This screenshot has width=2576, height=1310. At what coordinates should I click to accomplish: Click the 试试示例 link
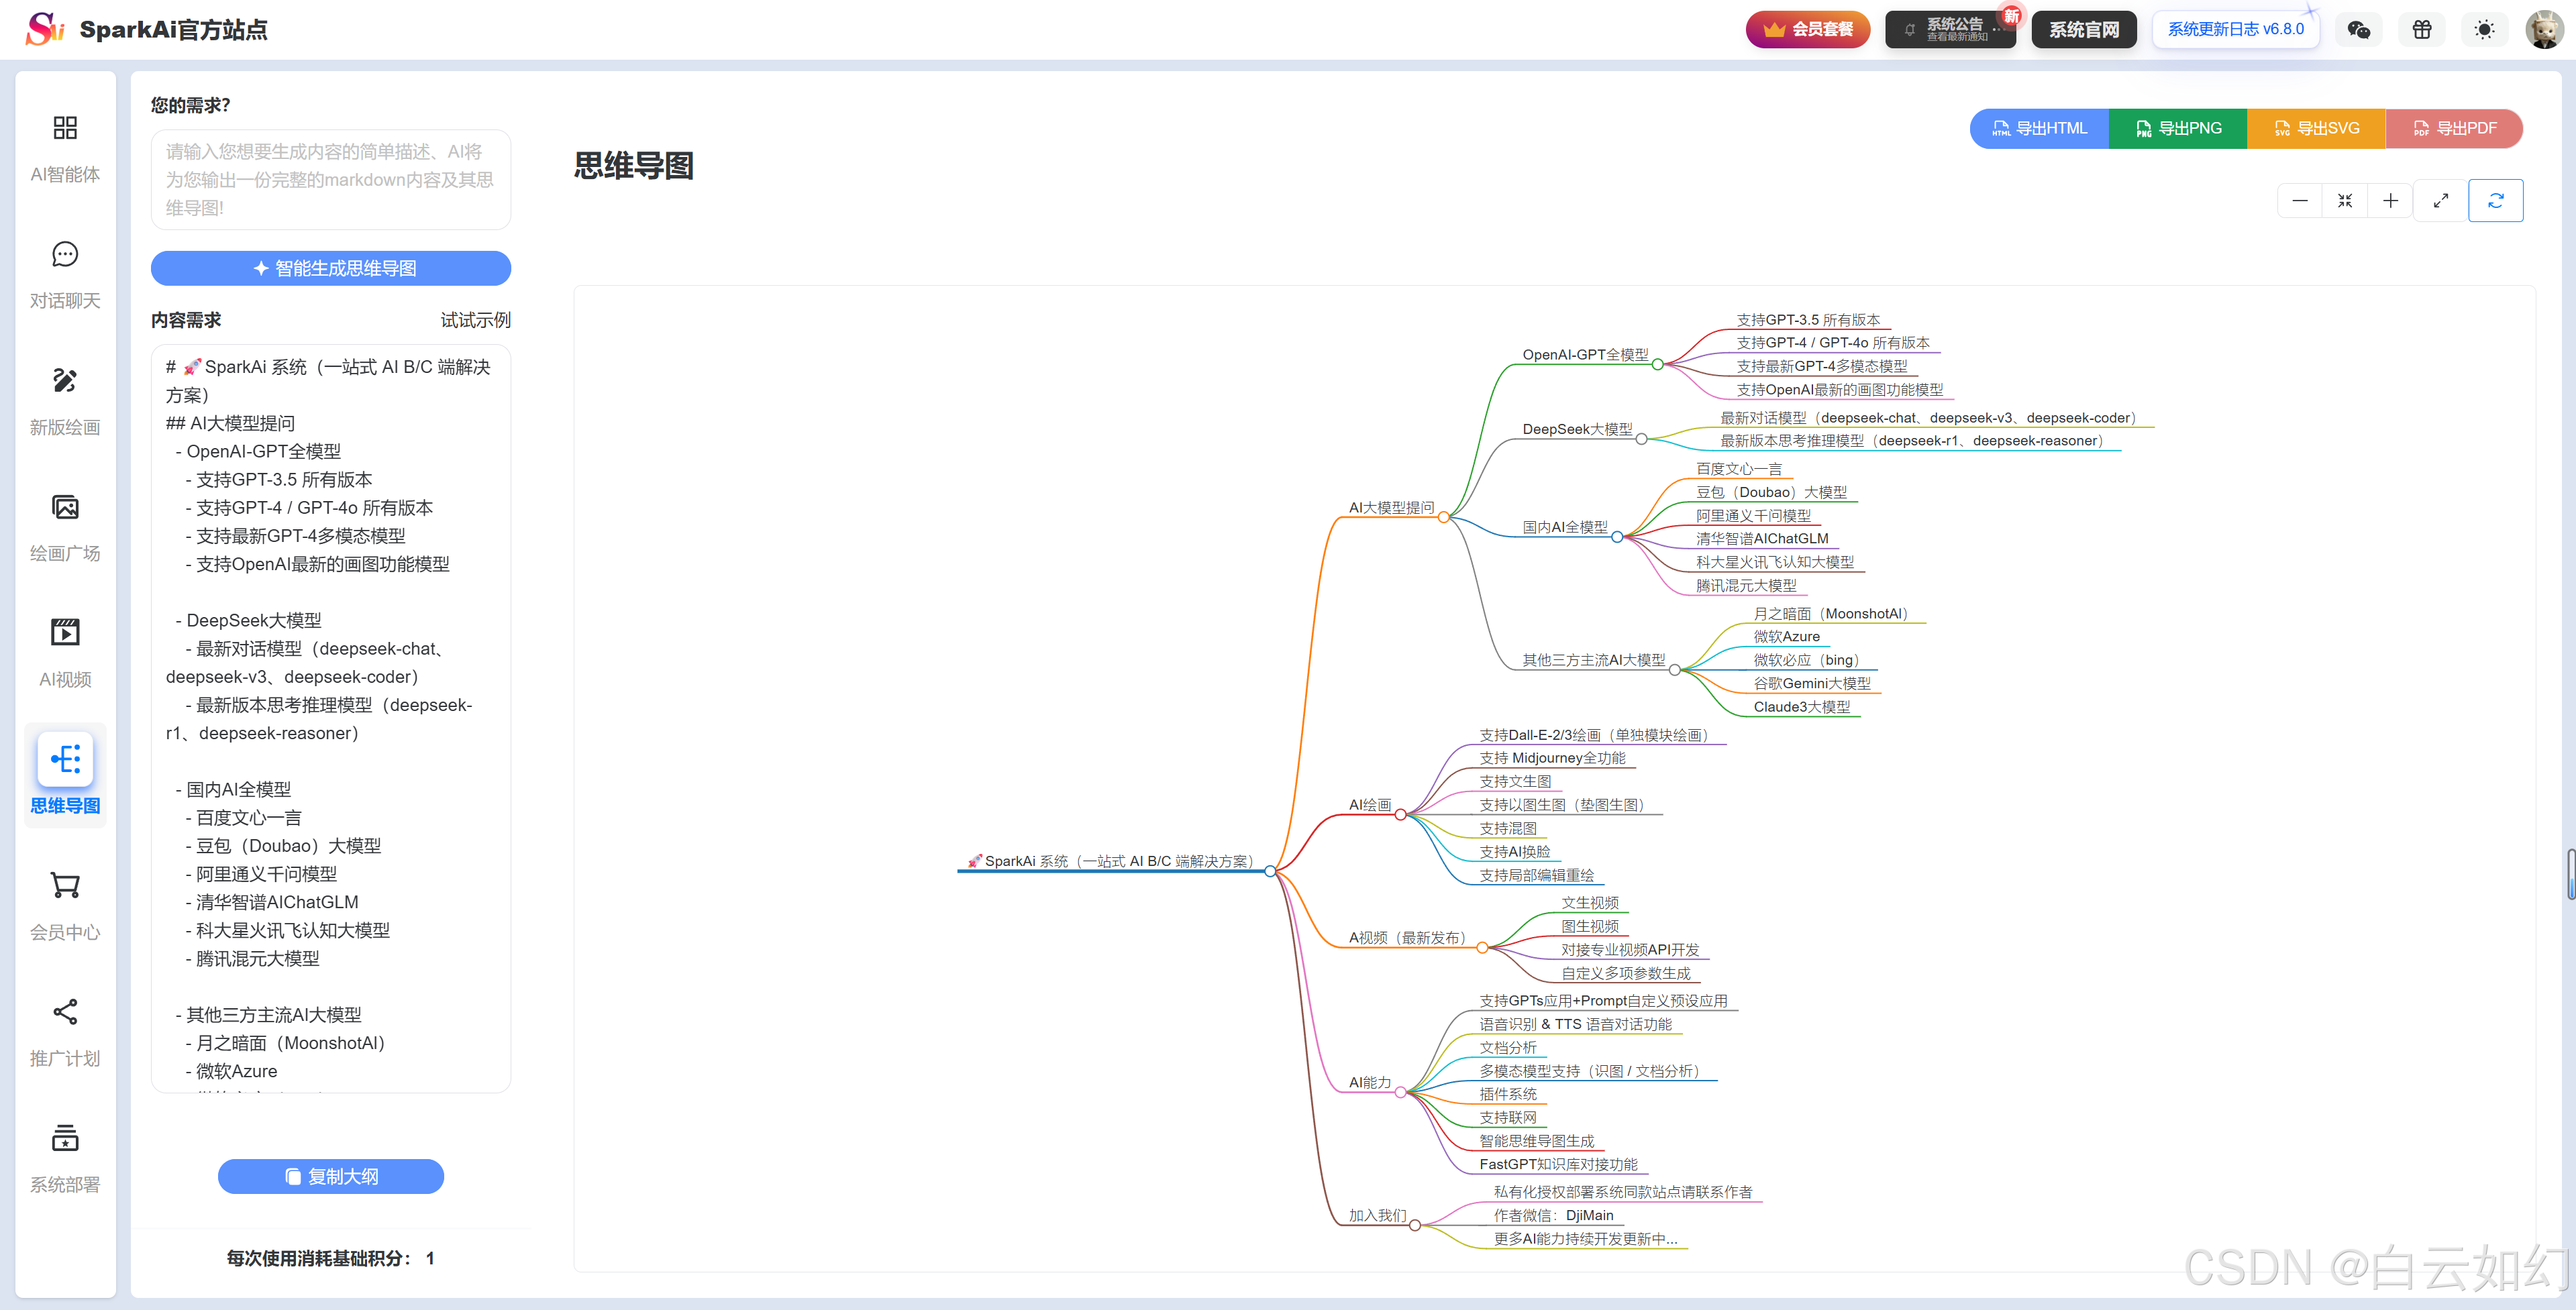(x=475, y=320)
